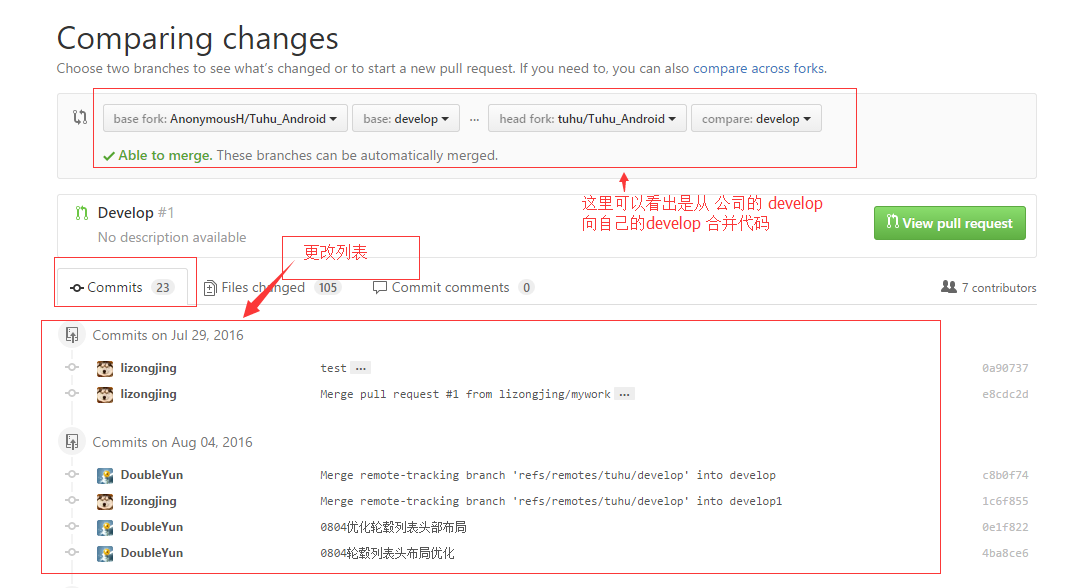This screenshot has width=1084, height=588.
Task: Open author DoubleYun on the 0804优化轮毂列表头部布局 commit
Action: coord(152,527)
